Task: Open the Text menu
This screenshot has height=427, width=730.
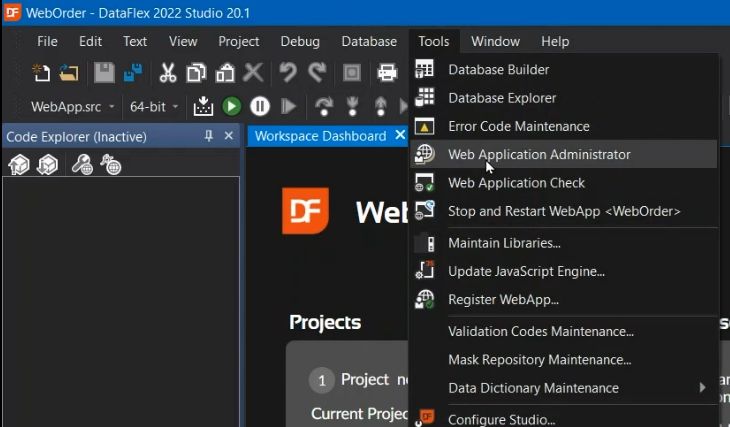Action: click(x=135, y=41)
